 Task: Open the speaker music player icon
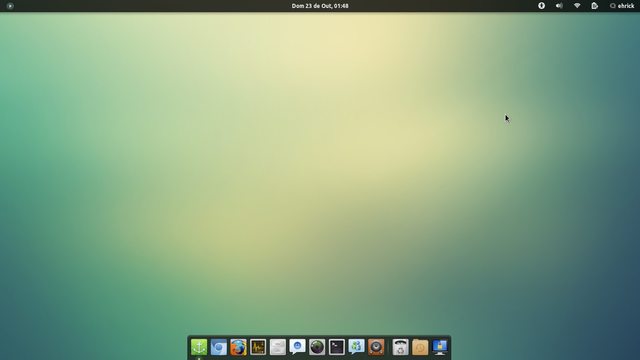pos(376,347)
